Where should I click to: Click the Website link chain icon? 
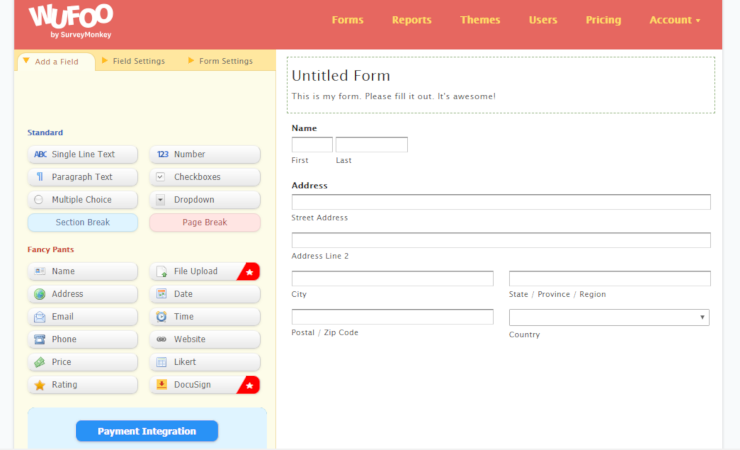(161, 339)
